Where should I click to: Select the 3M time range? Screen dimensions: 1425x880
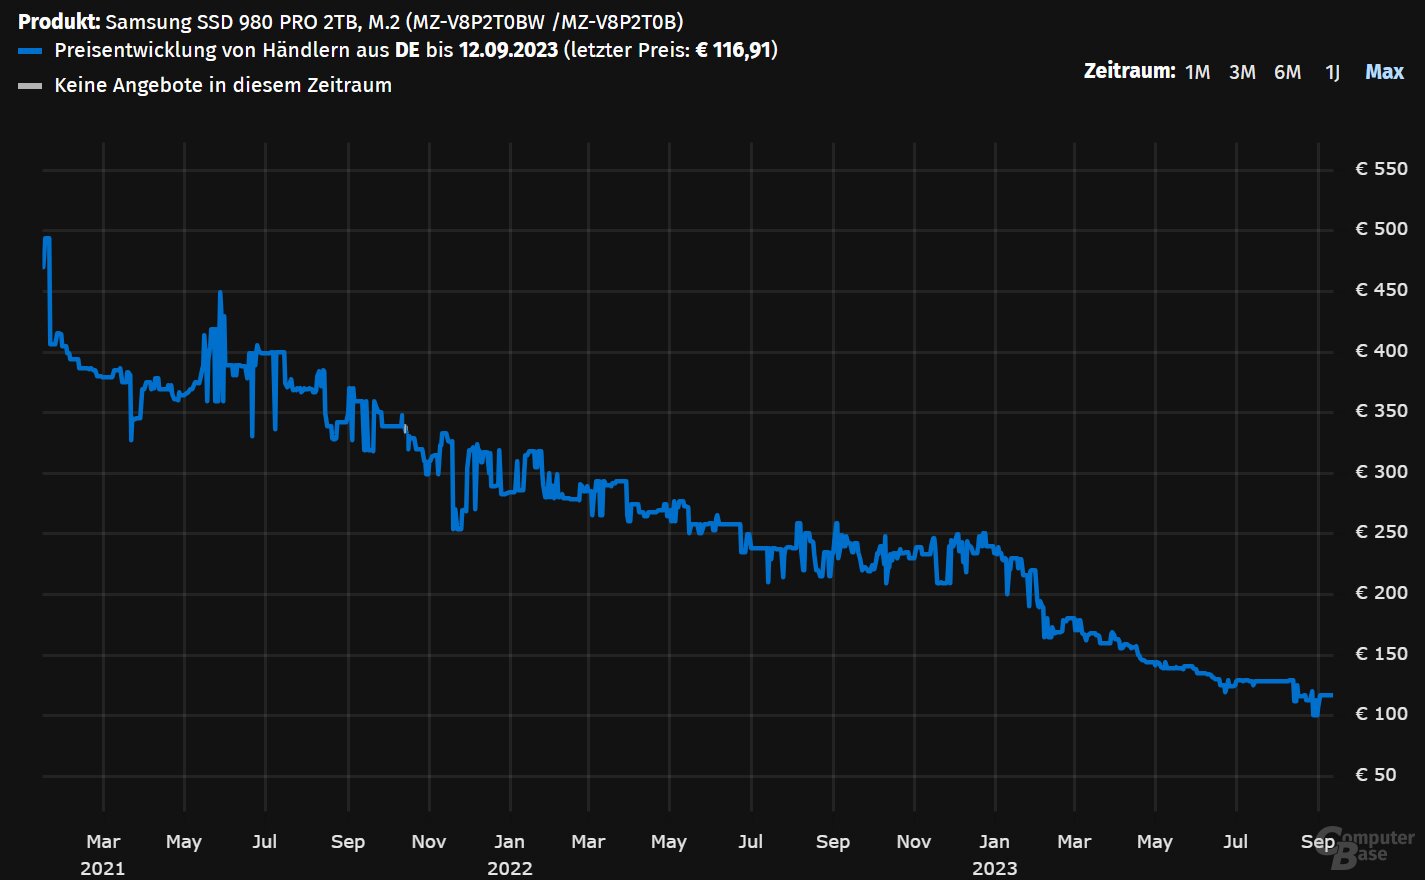1242,72
